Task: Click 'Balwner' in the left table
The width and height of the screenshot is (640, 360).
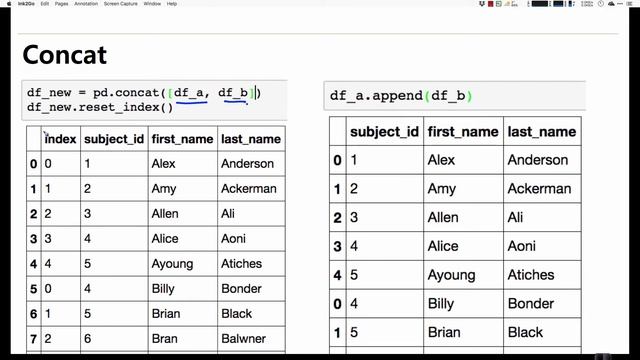Action: [243, 338]
